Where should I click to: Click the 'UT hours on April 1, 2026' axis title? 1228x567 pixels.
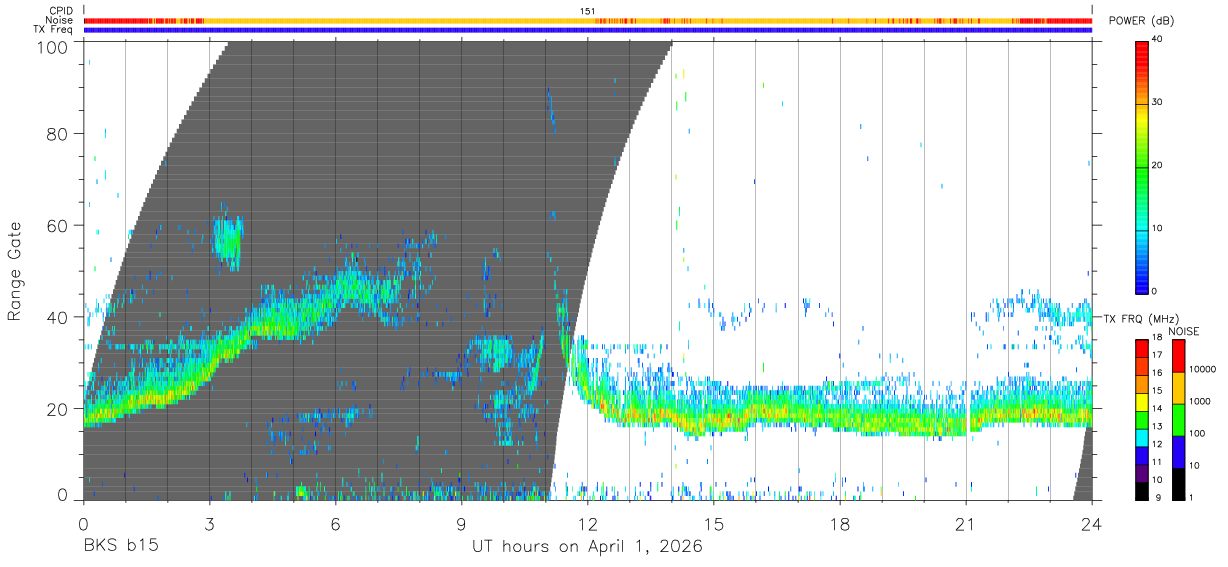coord(587,547)
